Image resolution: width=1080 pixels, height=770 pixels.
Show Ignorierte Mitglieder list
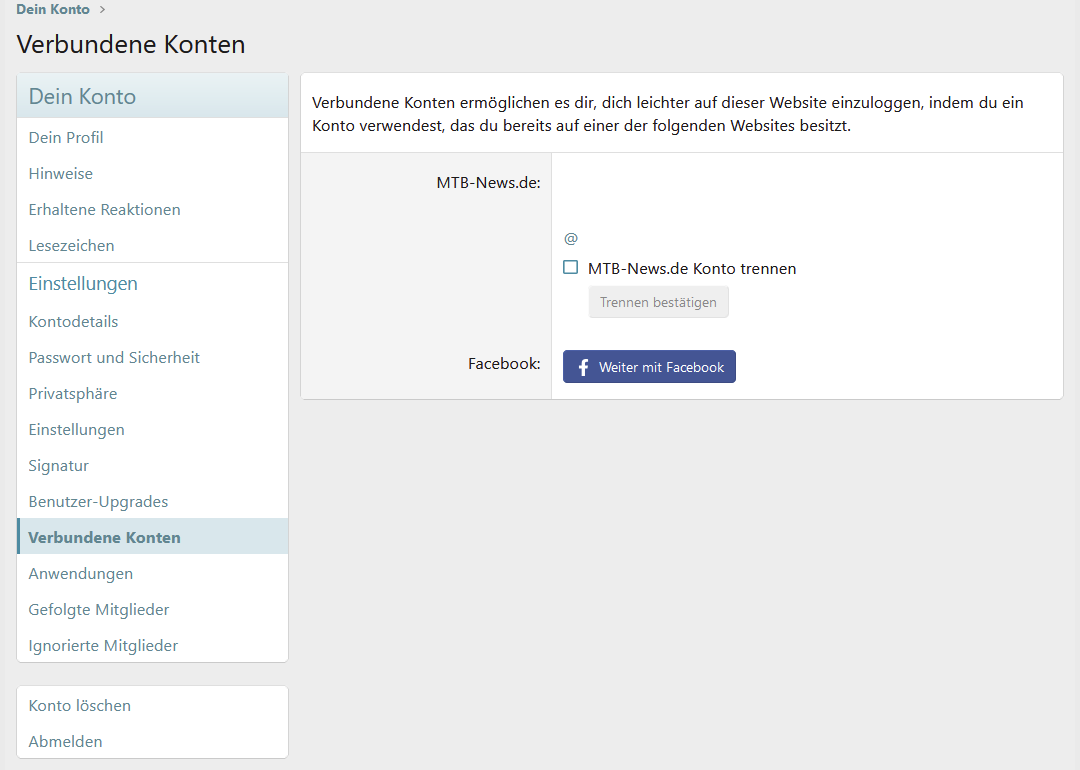(x=152, y=645)
